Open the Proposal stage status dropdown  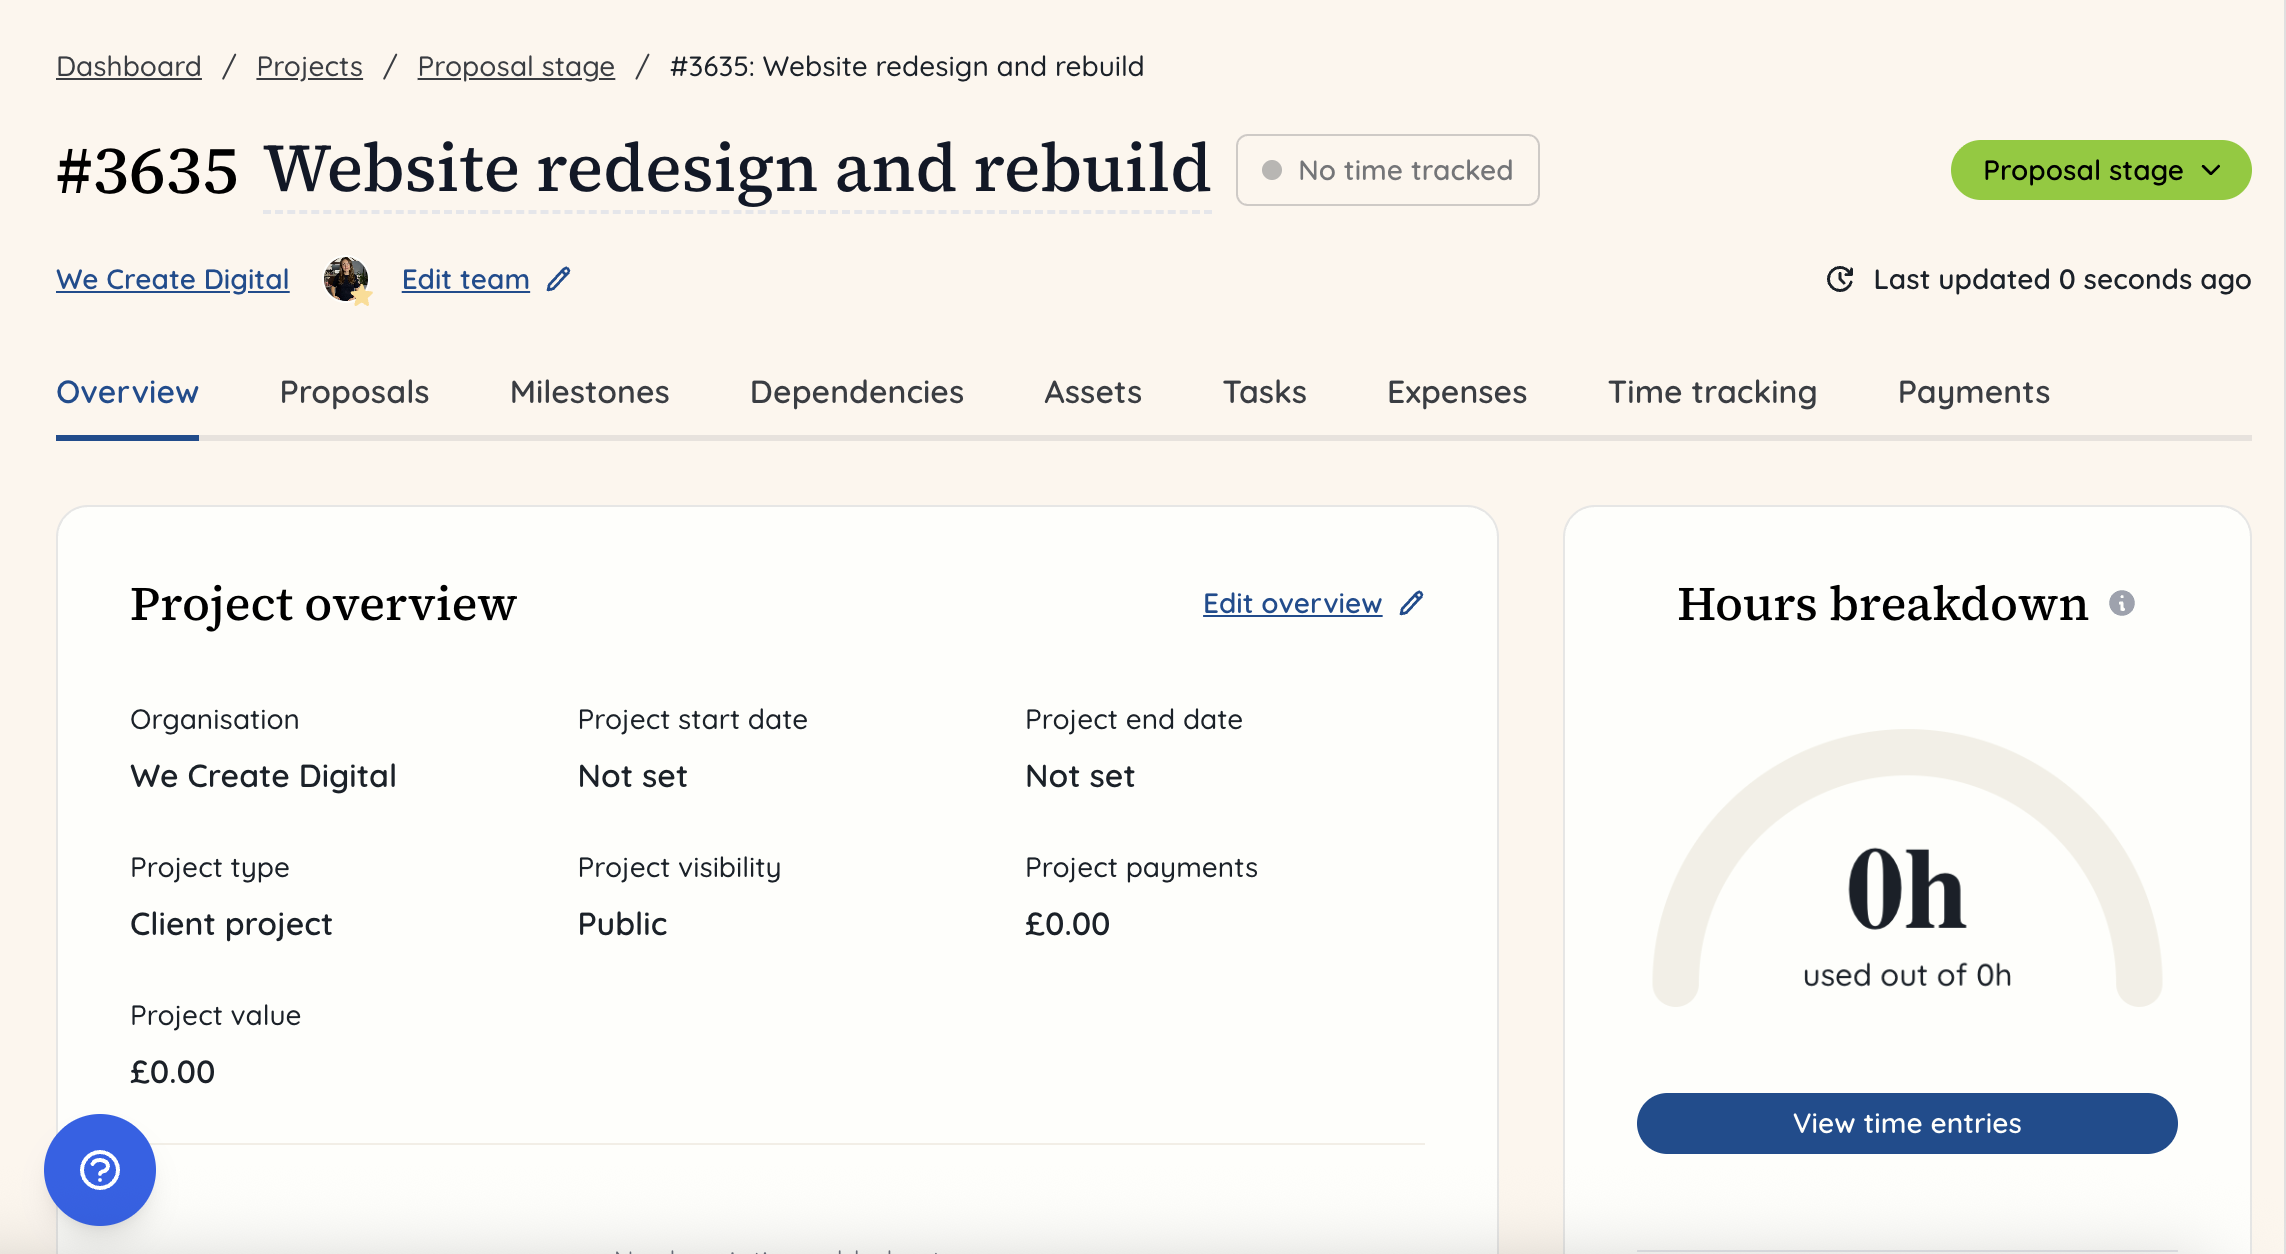2100,170
